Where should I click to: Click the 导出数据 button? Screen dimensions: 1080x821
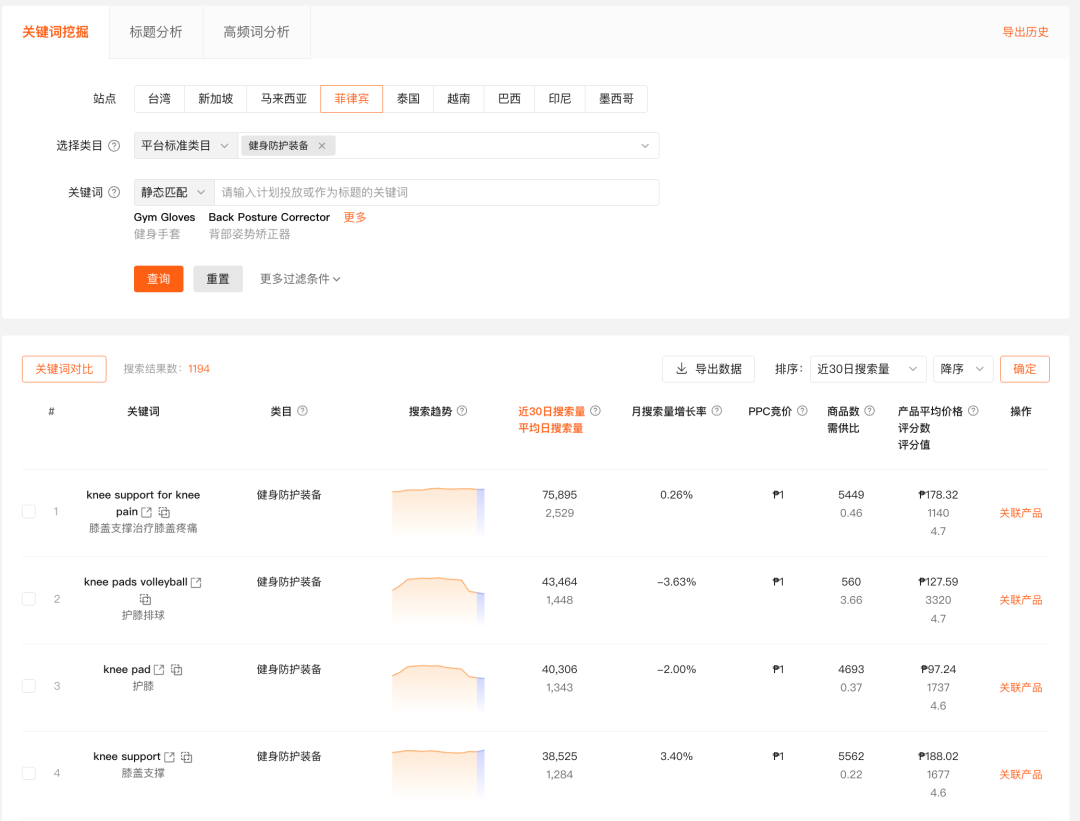point(708,369)
